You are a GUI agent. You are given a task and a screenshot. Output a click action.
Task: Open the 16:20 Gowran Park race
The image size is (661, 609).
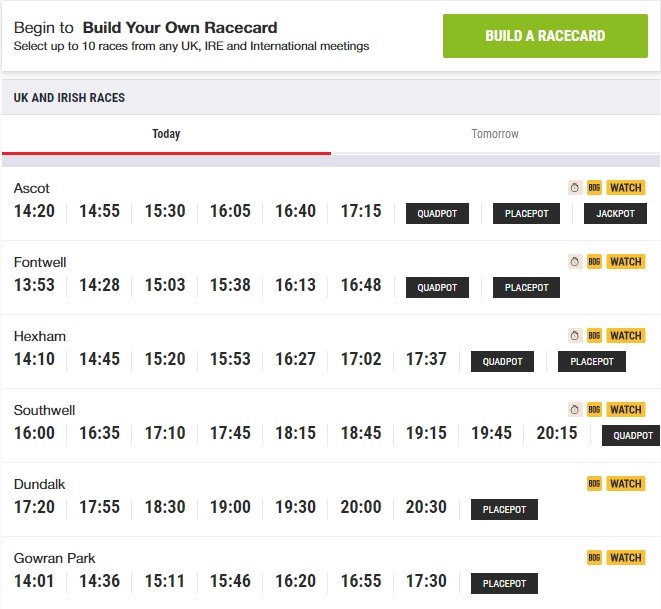click(x=295, y=582)
